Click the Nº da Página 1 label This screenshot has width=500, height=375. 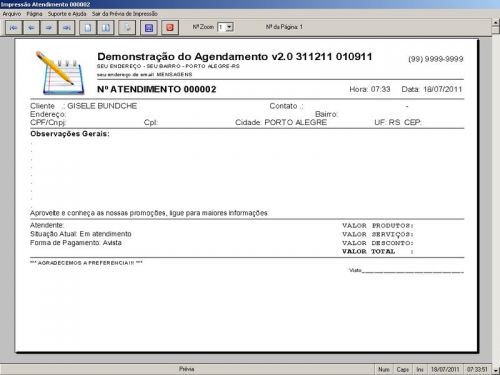[284, 27]
